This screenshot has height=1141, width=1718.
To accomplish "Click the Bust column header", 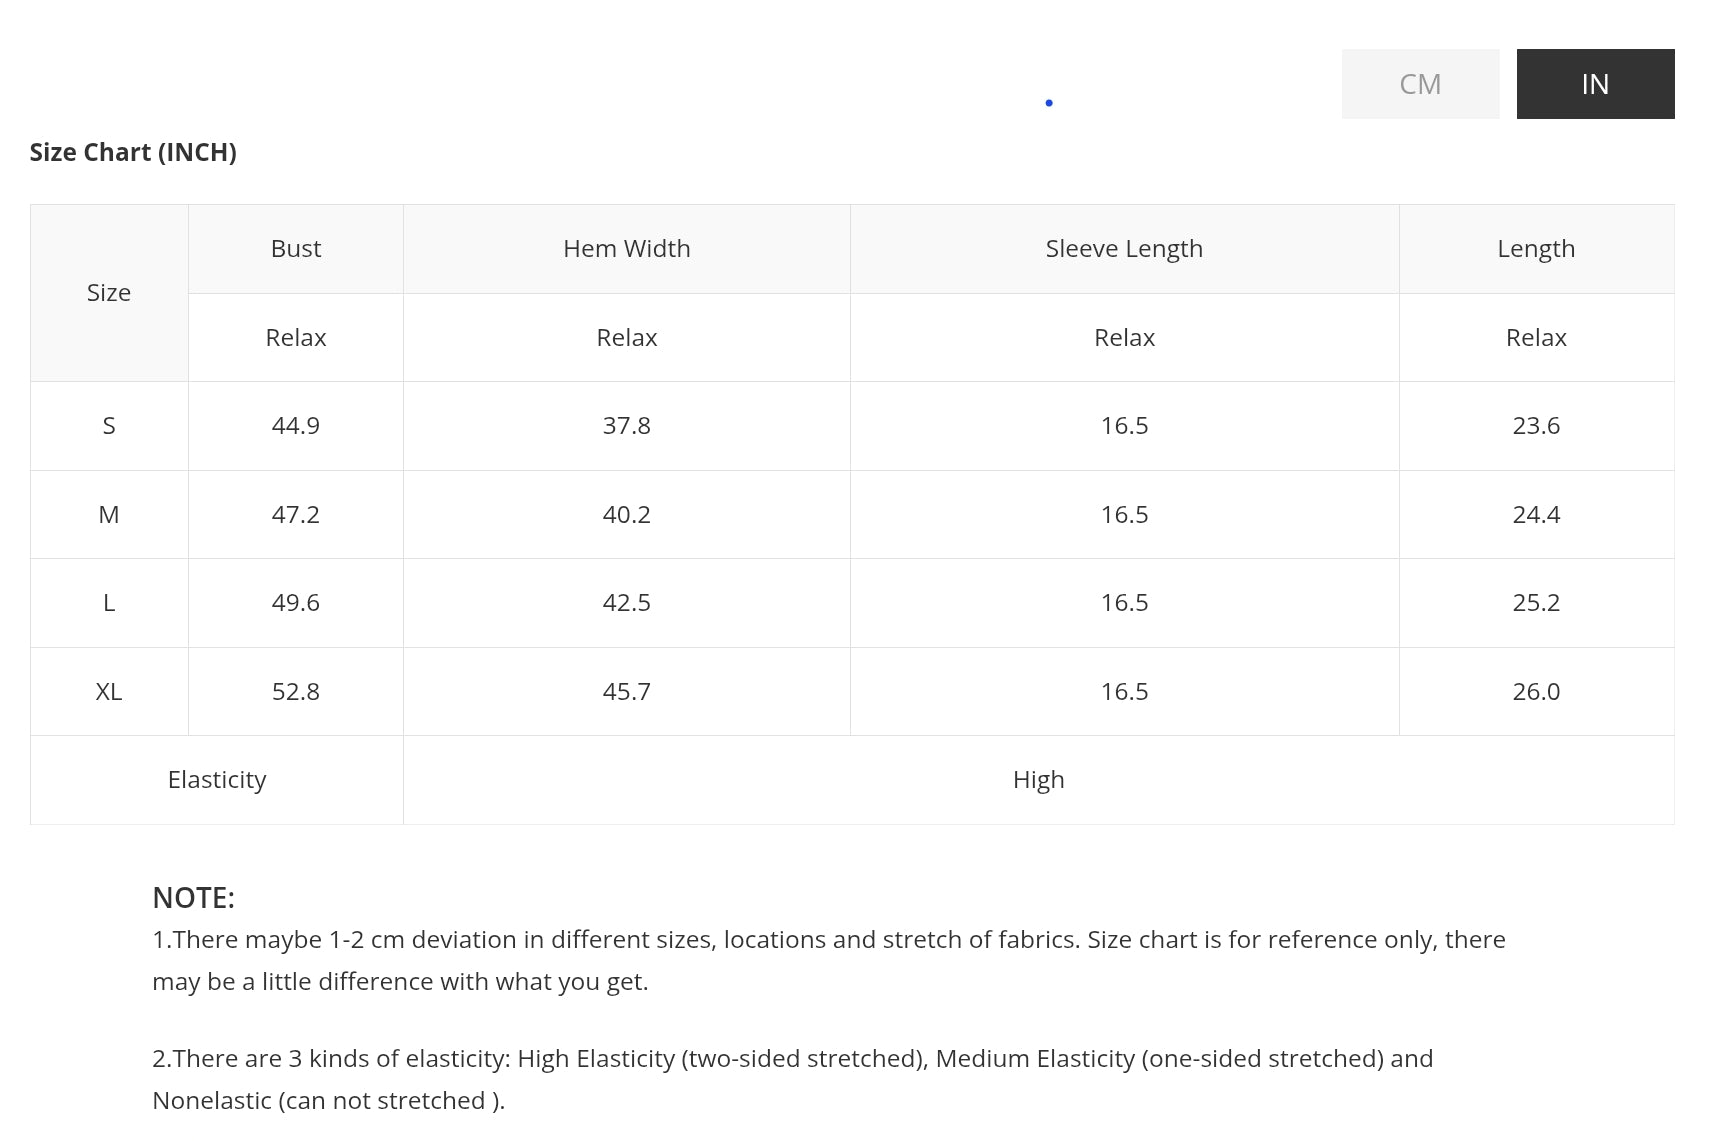I will (296, 249).
